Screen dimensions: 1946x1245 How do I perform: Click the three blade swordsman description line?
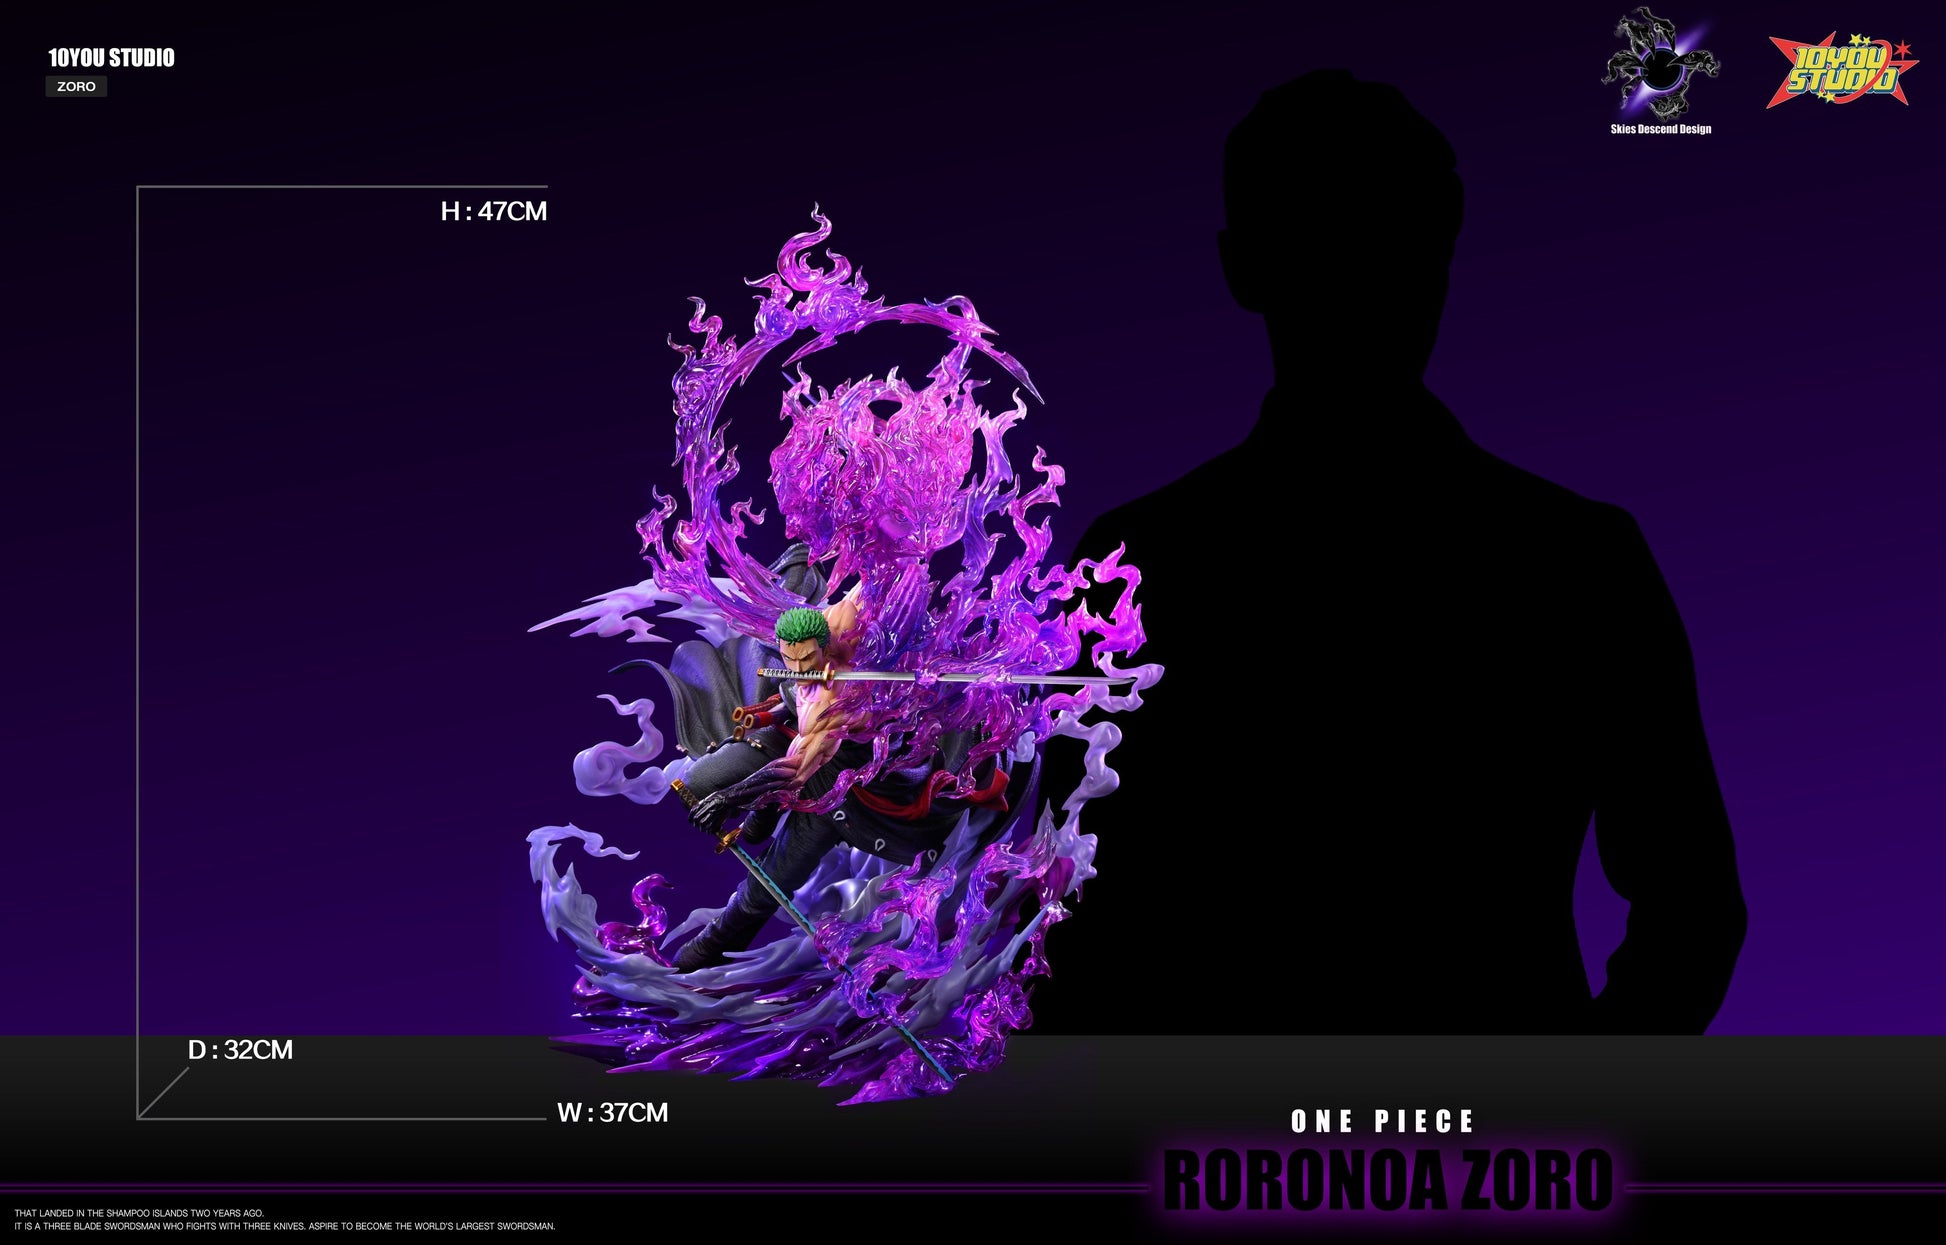284,1226
